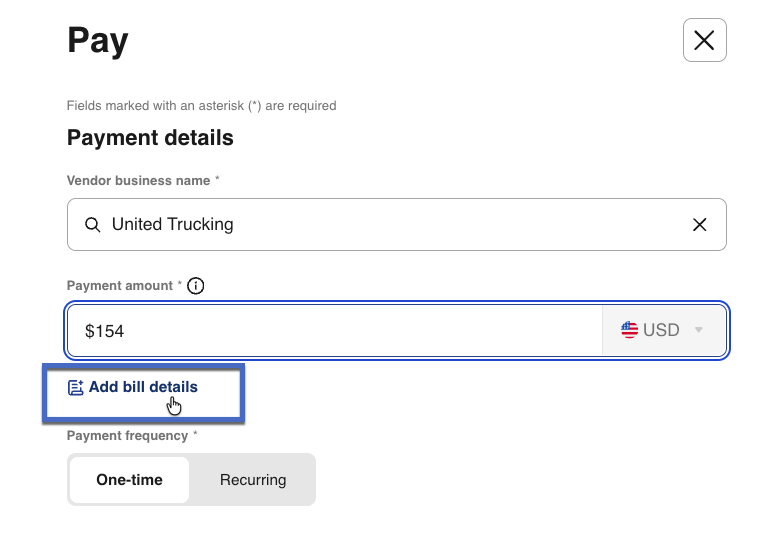The image size is (777, 534).
Task: Click the Vendor business name label
Action: (138, 181)
